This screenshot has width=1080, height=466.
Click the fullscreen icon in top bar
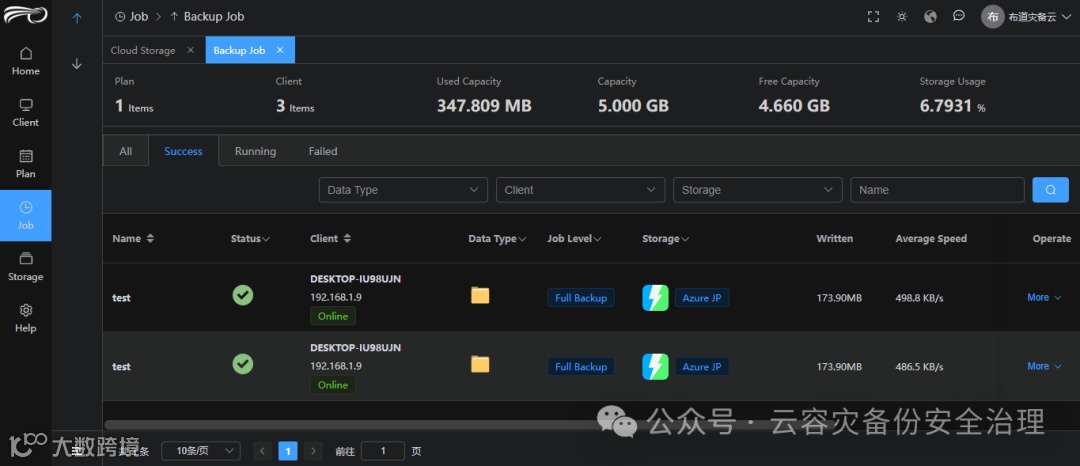click(873, 17)
